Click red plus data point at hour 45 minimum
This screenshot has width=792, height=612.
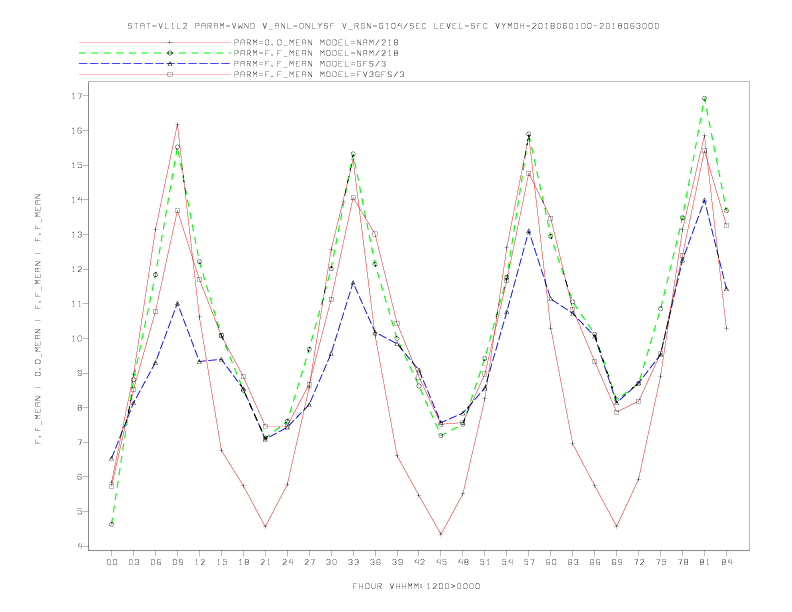(441, 534)
